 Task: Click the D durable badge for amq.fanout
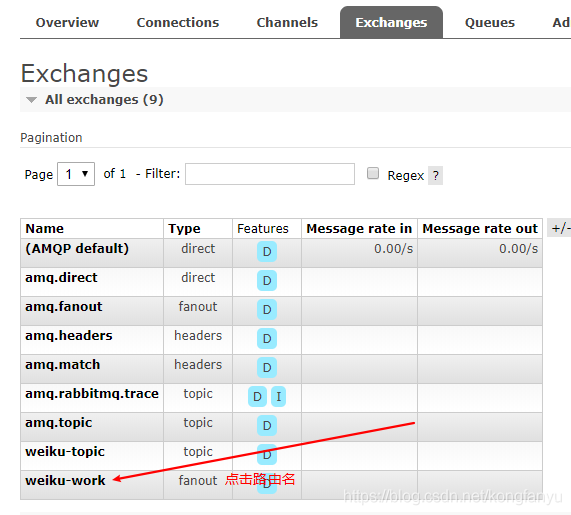pyautogui.click(x=267, y=310)
